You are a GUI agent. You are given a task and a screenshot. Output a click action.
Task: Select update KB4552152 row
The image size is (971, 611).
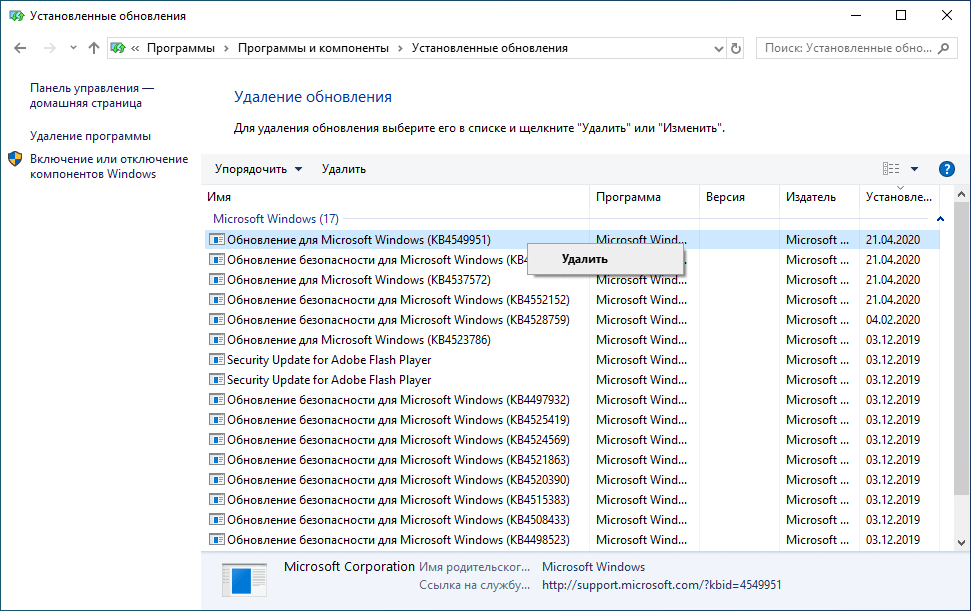(x=572, y=300)
